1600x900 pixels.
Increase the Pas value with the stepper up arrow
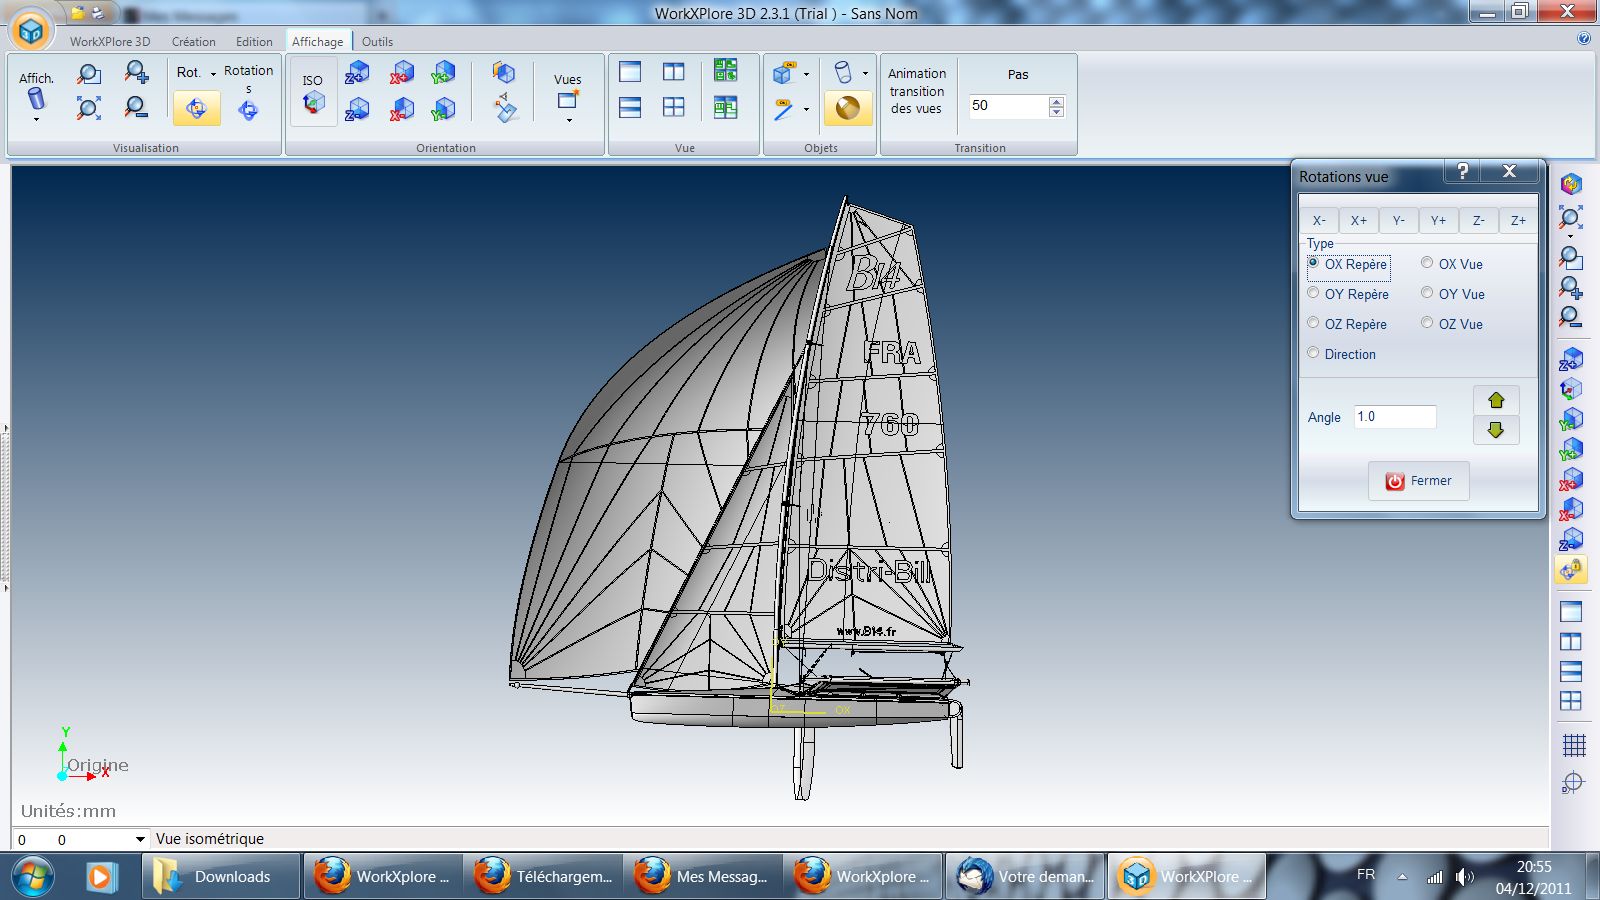(1056, 101)
